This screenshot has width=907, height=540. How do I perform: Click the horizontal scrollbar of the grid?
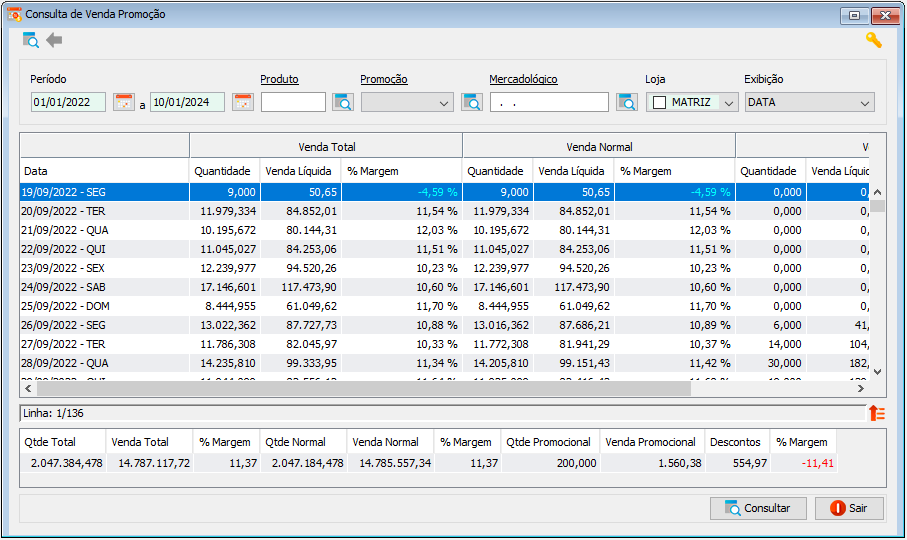pyautogui.click(x=364, y=389)
